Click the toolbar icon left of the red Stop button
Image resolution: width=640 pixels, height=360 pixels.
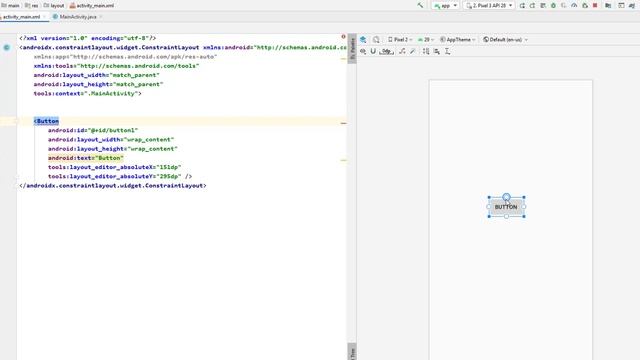click(585, 6)
